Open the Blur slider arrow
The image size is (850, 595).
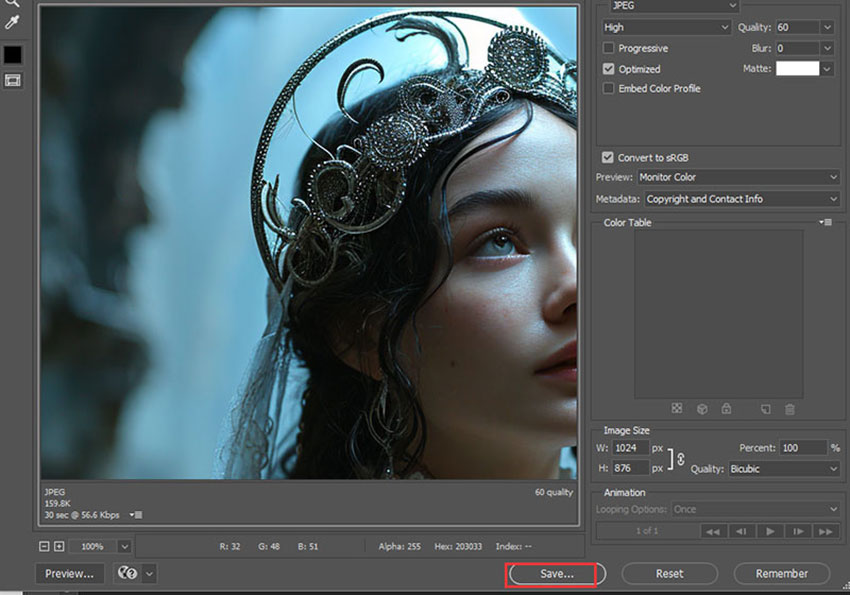827,48
